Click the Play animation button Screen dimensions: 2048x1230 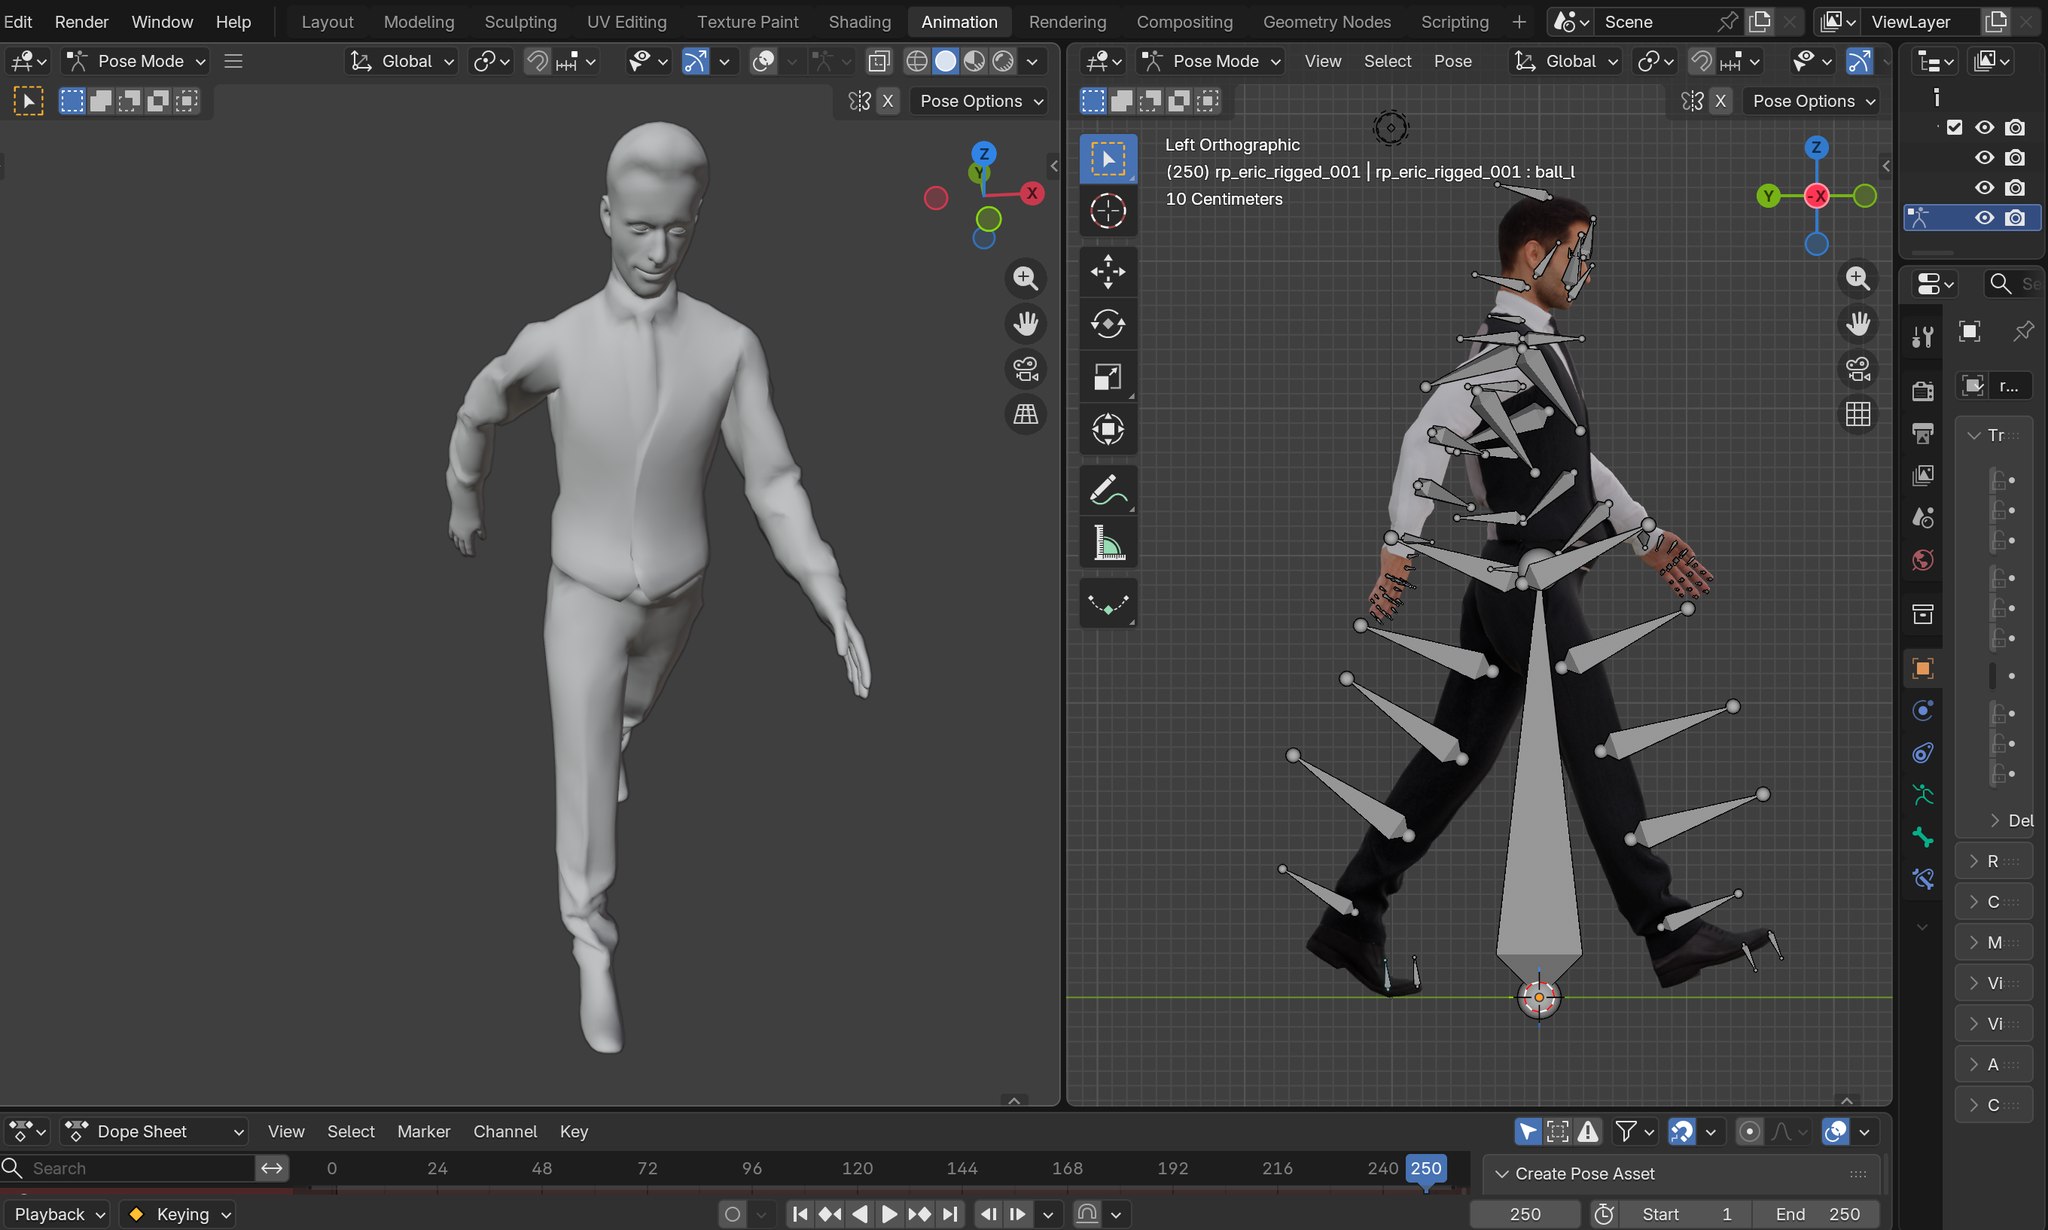889,1214
